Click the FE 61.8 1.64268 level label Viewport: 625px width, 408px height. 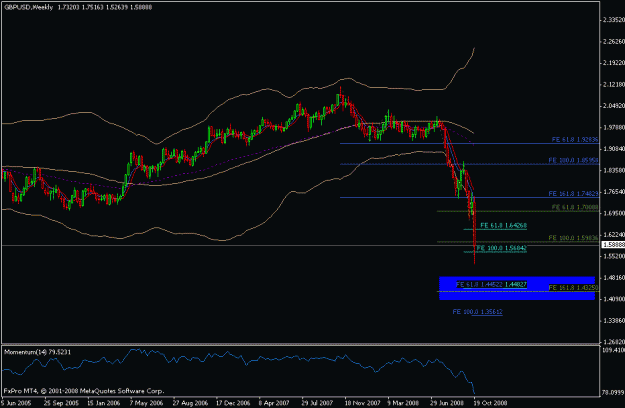[x=503, y=226]
